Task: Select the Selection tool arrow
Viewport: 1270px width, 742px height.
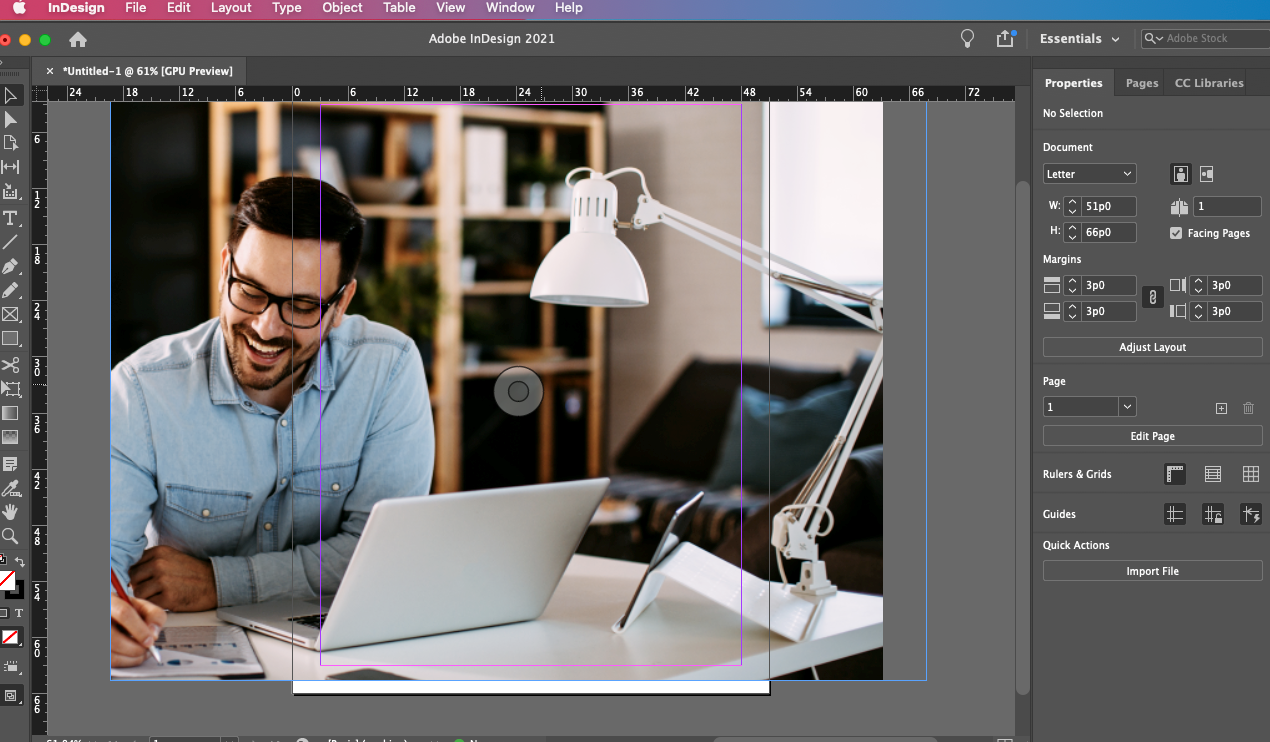Action: click(x=10, y=96)
